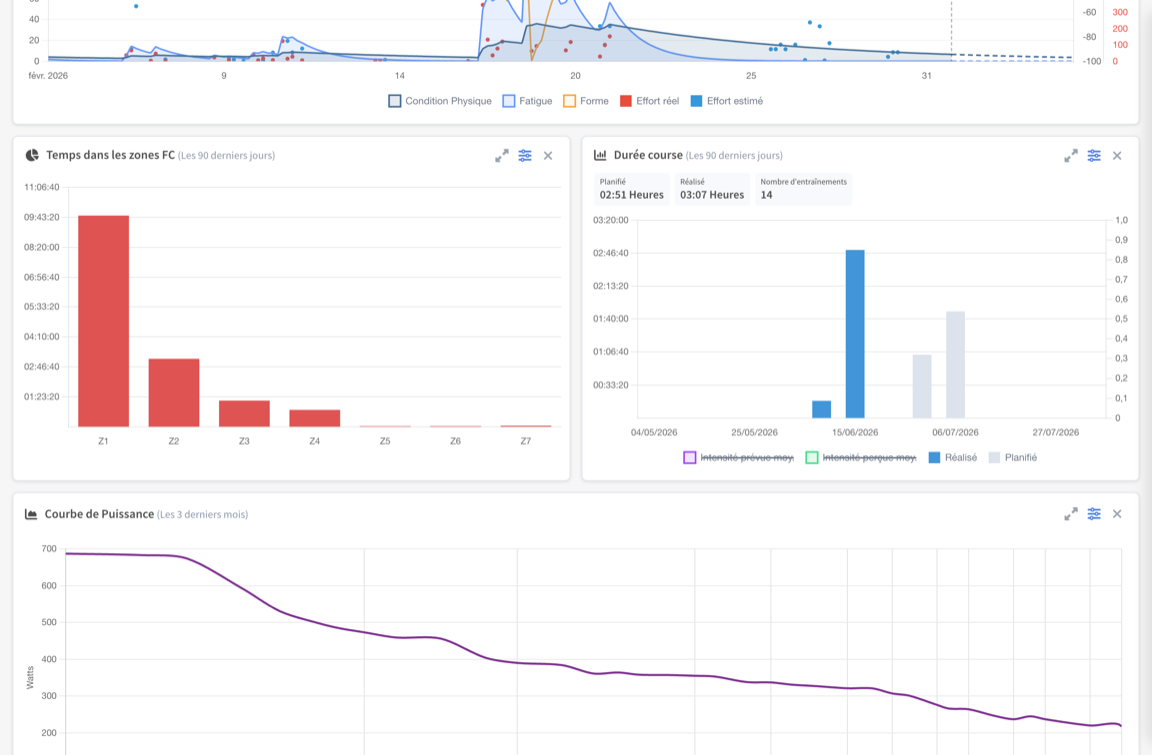Image resolution: width=1152 pixels, height=755 pixels.
Task: Toggle the Fatigue legend series
Action: 528,101
